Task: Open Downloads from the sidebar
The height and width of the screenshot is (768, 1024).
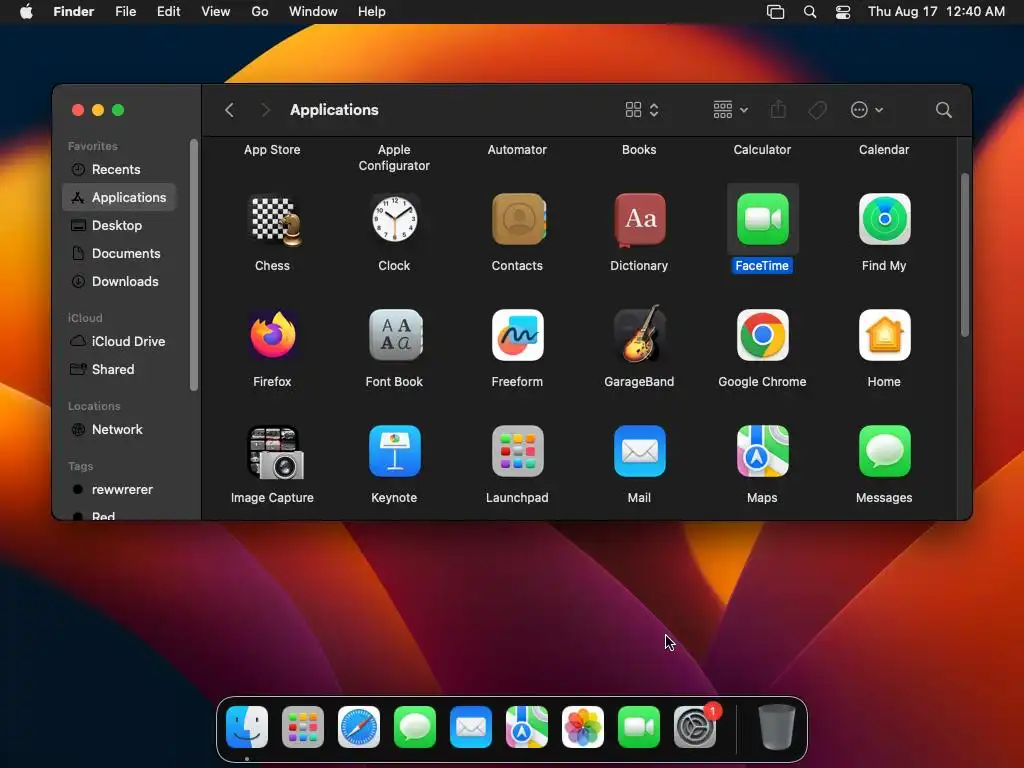Action: point(119,281)
